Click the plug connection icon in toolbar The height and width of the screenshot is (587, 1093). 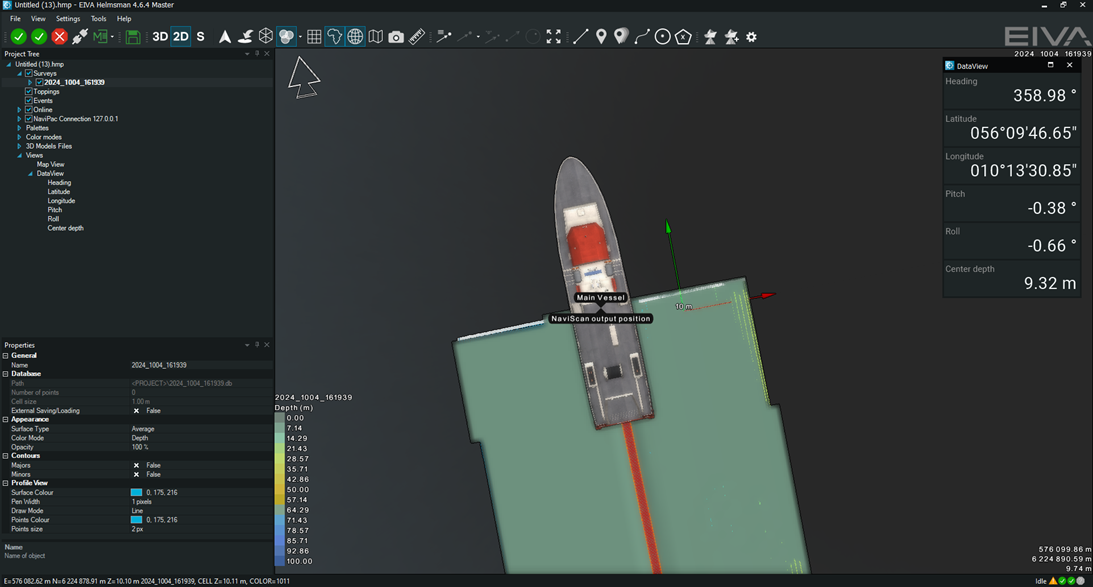[79, 36]
